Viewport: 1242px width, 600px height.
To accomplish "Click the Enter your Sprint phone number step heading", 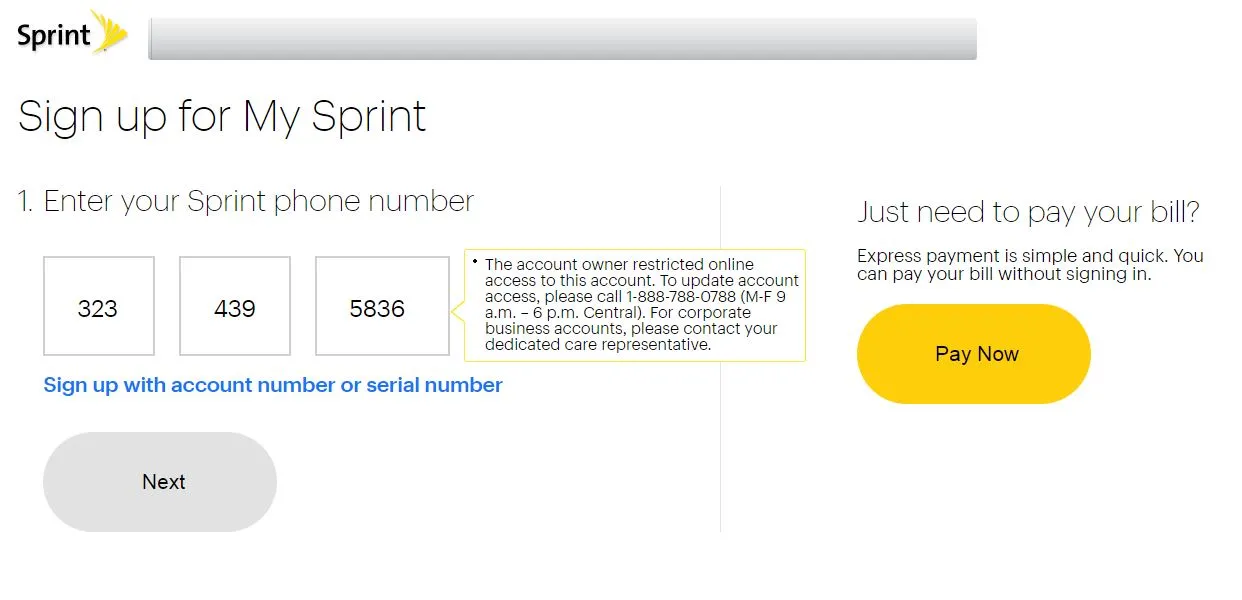I will 246,201.
